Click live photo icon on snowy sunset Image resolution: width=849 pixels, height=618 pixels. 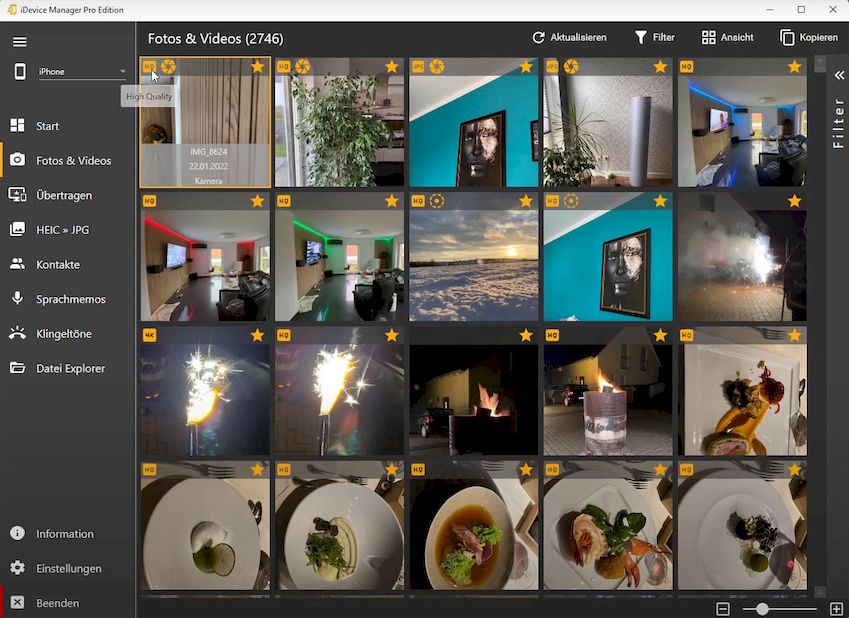tap(437, 201)
